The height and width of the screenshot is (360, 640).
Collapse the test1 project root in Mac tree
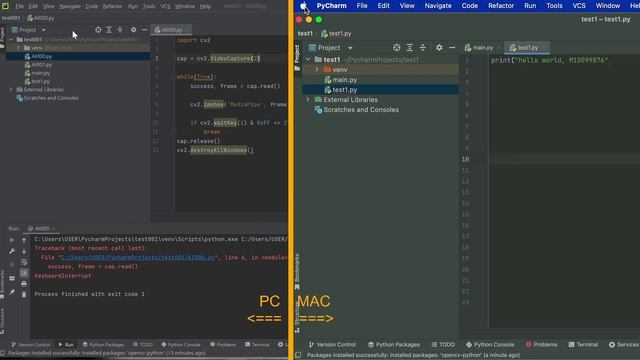pos(308,60)
